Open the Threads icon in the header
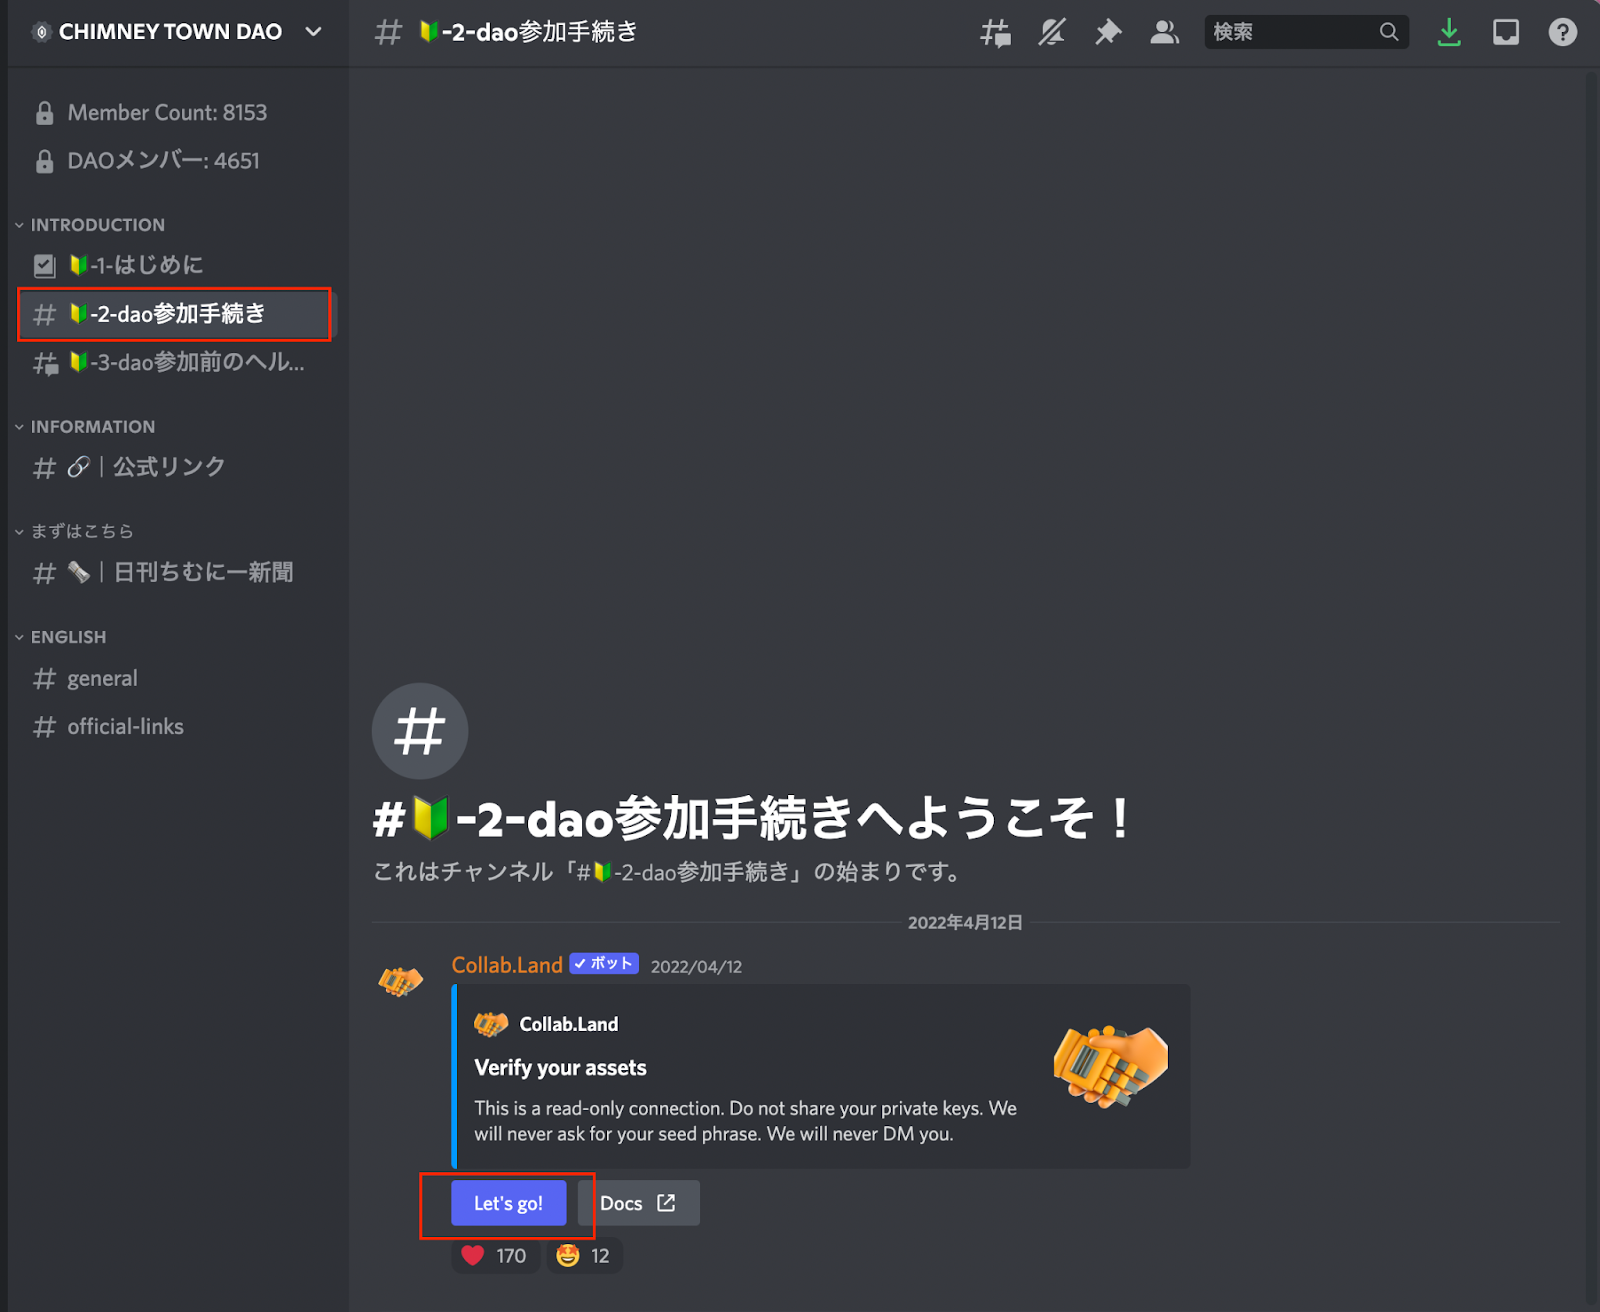This screenshot has height=1312, width=1600. pos(995,32)
